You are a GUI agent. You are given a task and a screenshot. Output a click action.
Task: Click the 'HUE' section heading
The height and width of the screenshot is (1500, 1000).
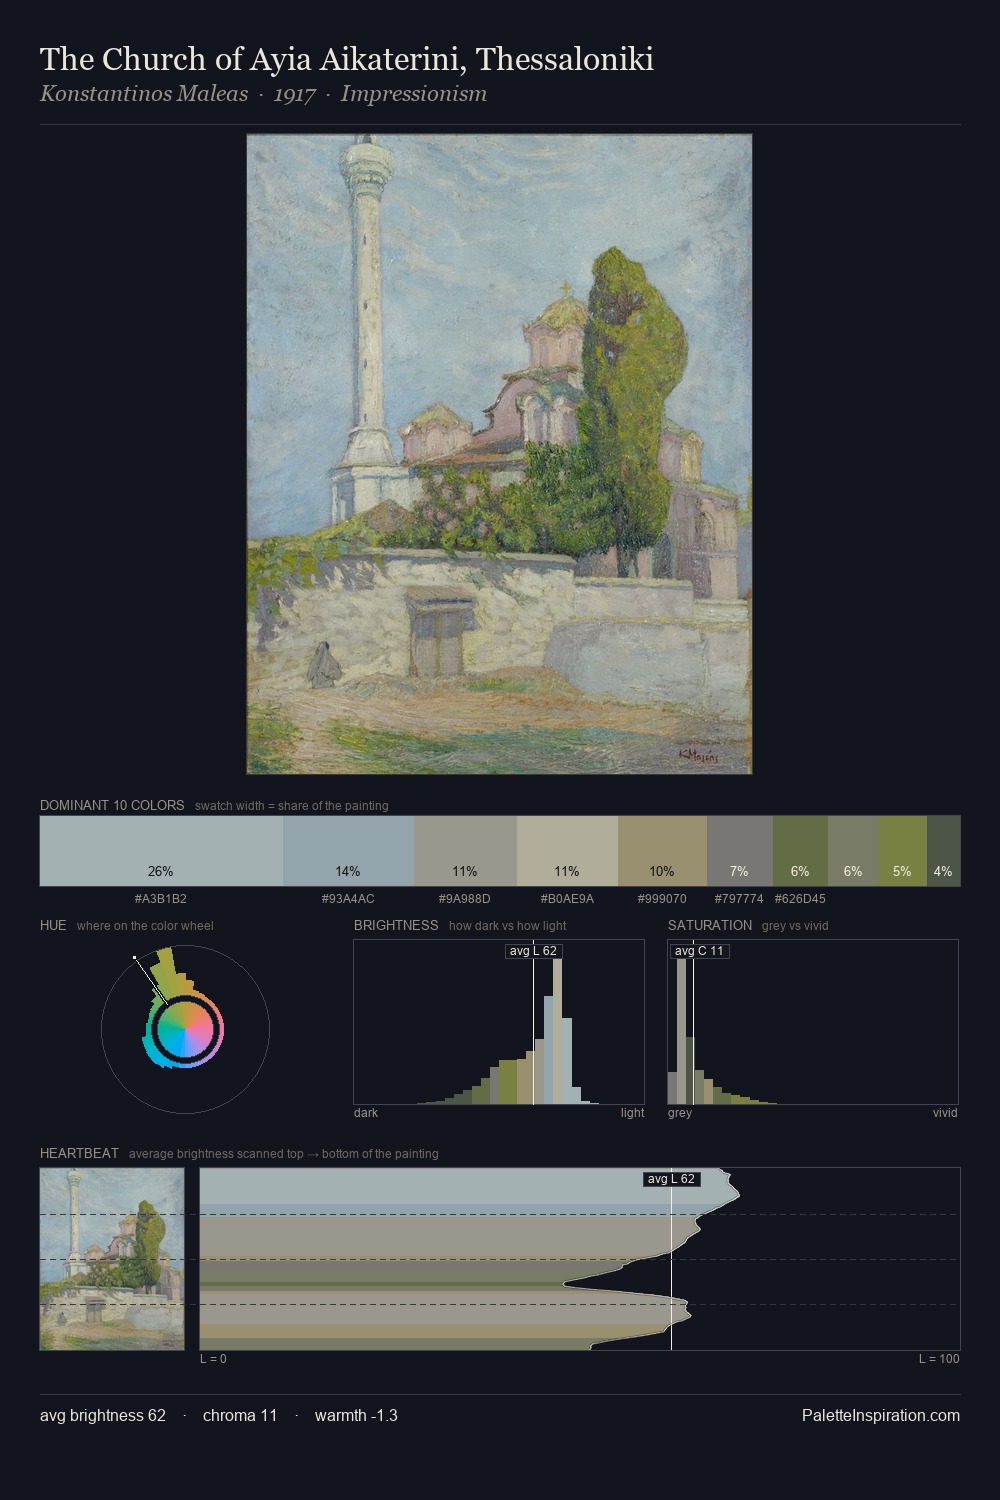[x=53, y=925]
